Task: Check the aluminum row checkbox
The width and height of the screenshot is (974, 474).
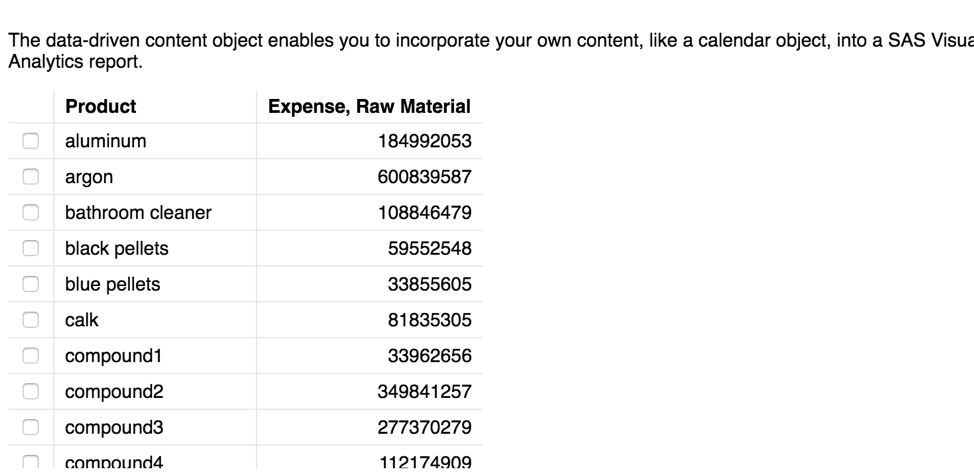Action: (x=30, y=142)
